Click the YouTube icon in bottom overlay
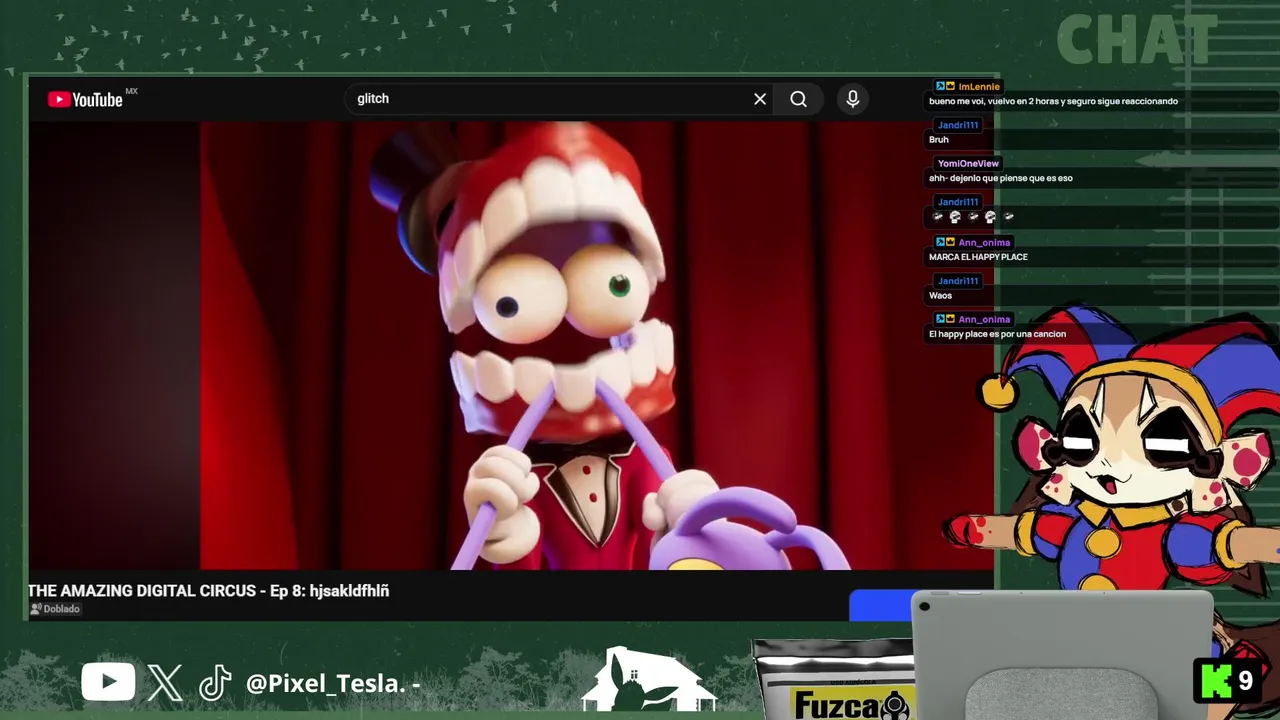This screenshot has width=1280, height=720. [108, 683]
